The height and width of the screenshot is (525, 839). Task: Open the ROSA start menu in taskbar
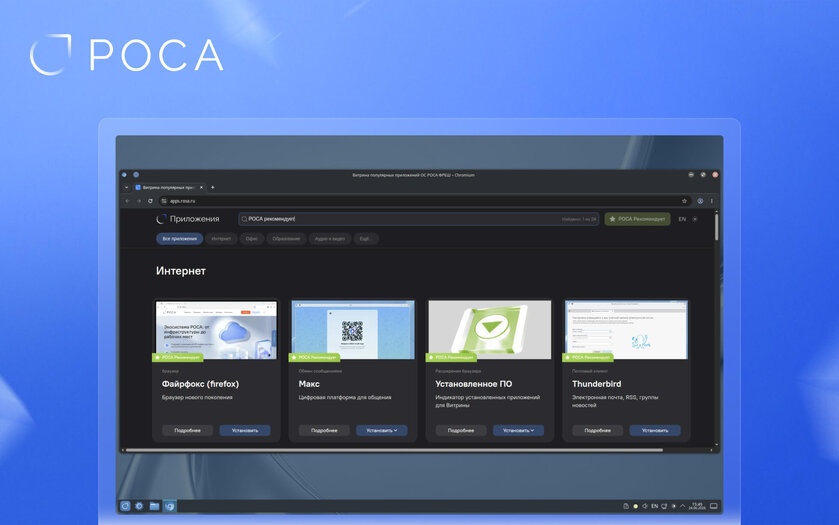[x=125, y=506]
